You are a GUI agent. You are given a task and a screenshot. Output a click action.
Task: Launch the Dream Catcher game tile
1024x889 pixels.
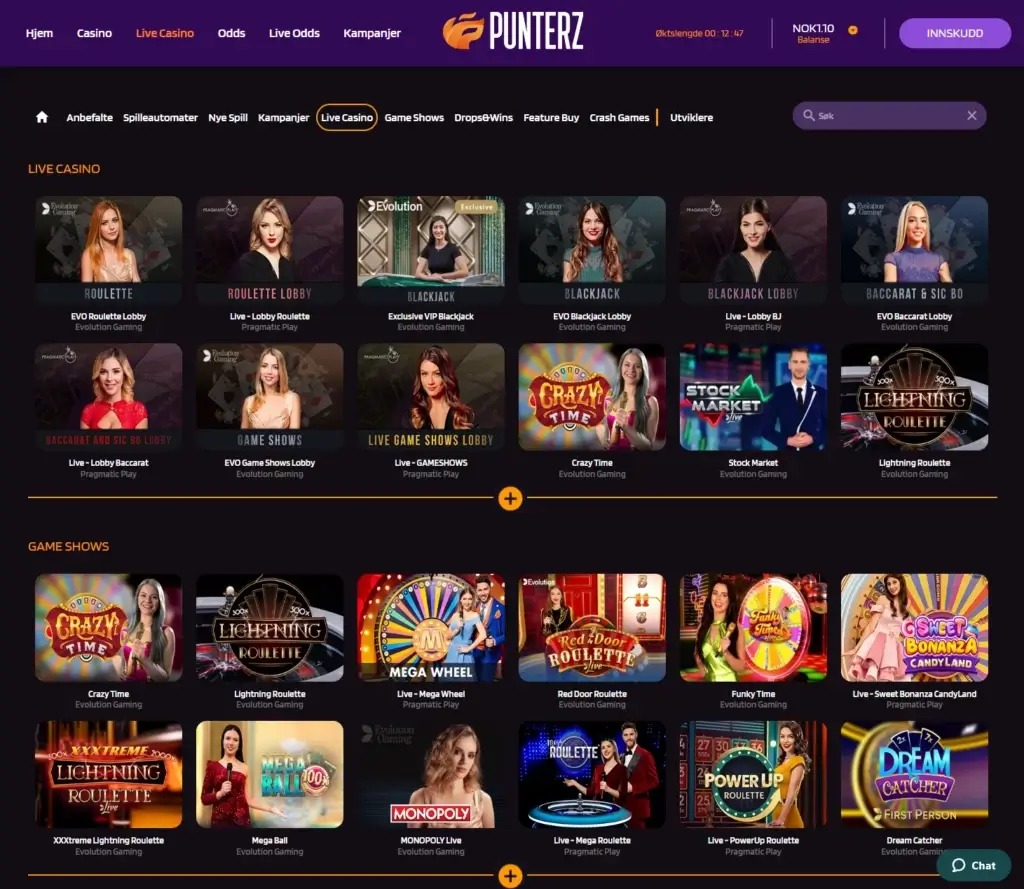(x=914, y=775)
